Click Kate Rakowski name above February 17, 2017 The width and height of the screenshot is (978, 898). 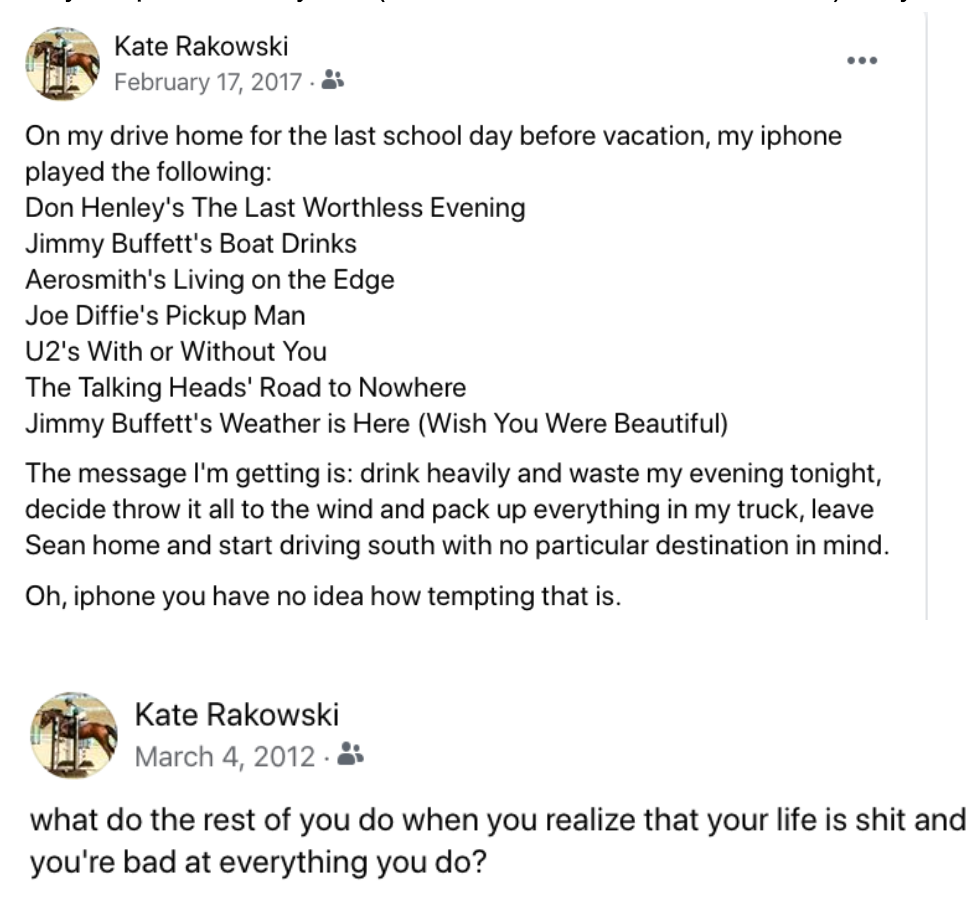pyautogui.click(x=201, y=46)
